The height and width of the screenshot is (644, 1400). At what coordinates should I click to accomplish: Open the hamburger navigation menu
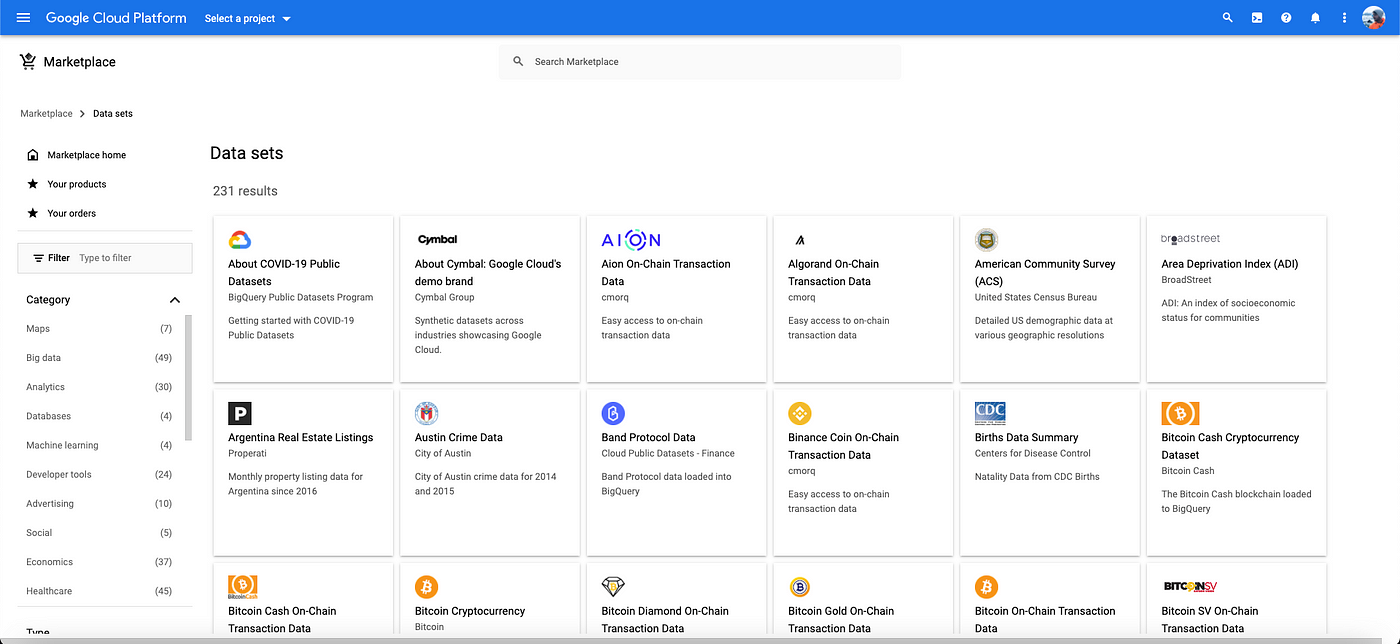tap(24, 18)
